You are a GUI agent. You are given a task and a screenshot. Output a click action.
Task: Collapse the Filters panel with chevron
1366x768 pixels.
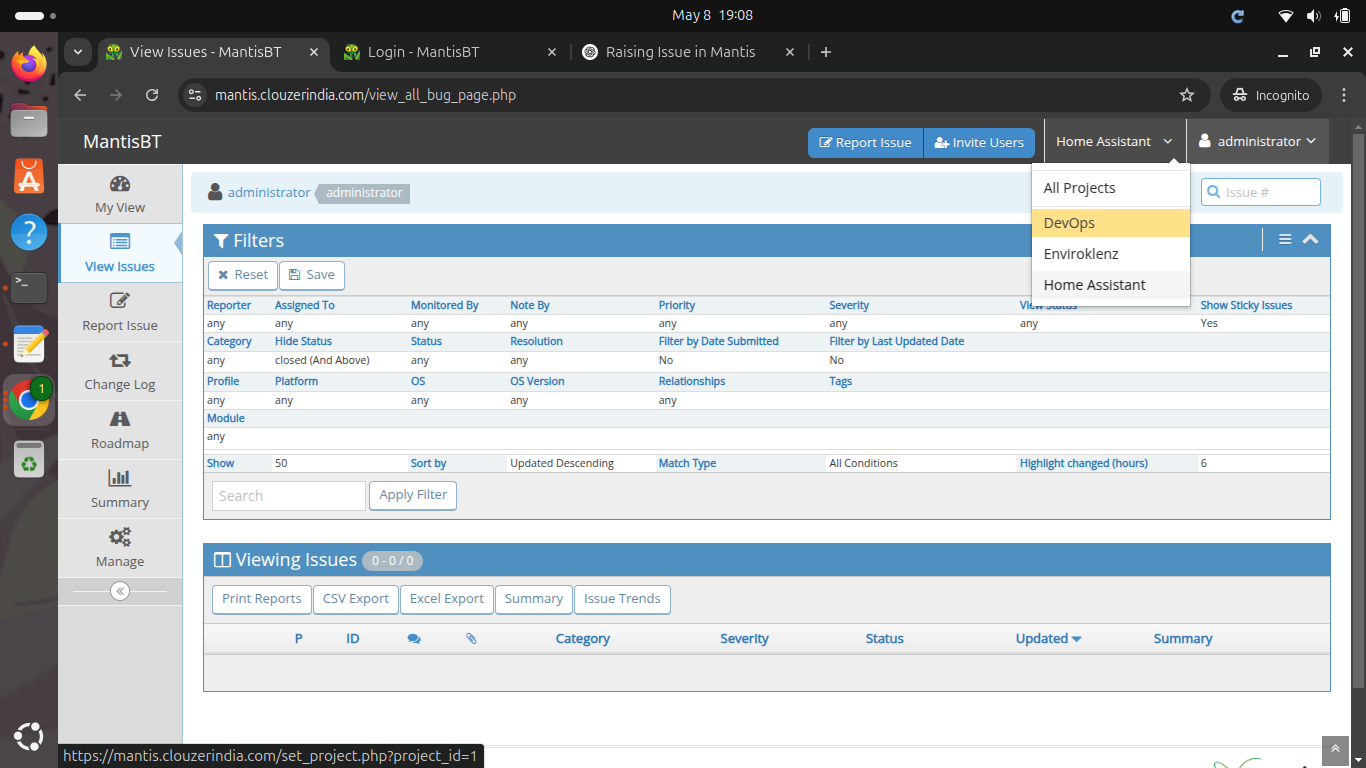tap(1310, 240)
